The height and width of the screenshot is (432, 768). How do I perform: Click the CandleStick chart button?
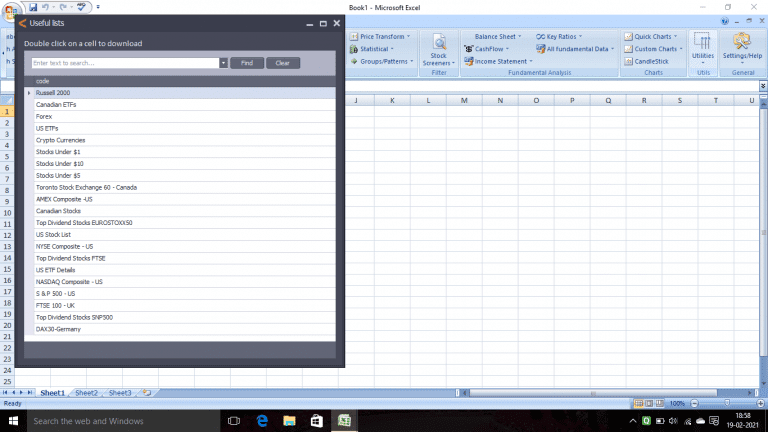pos(647,61)
